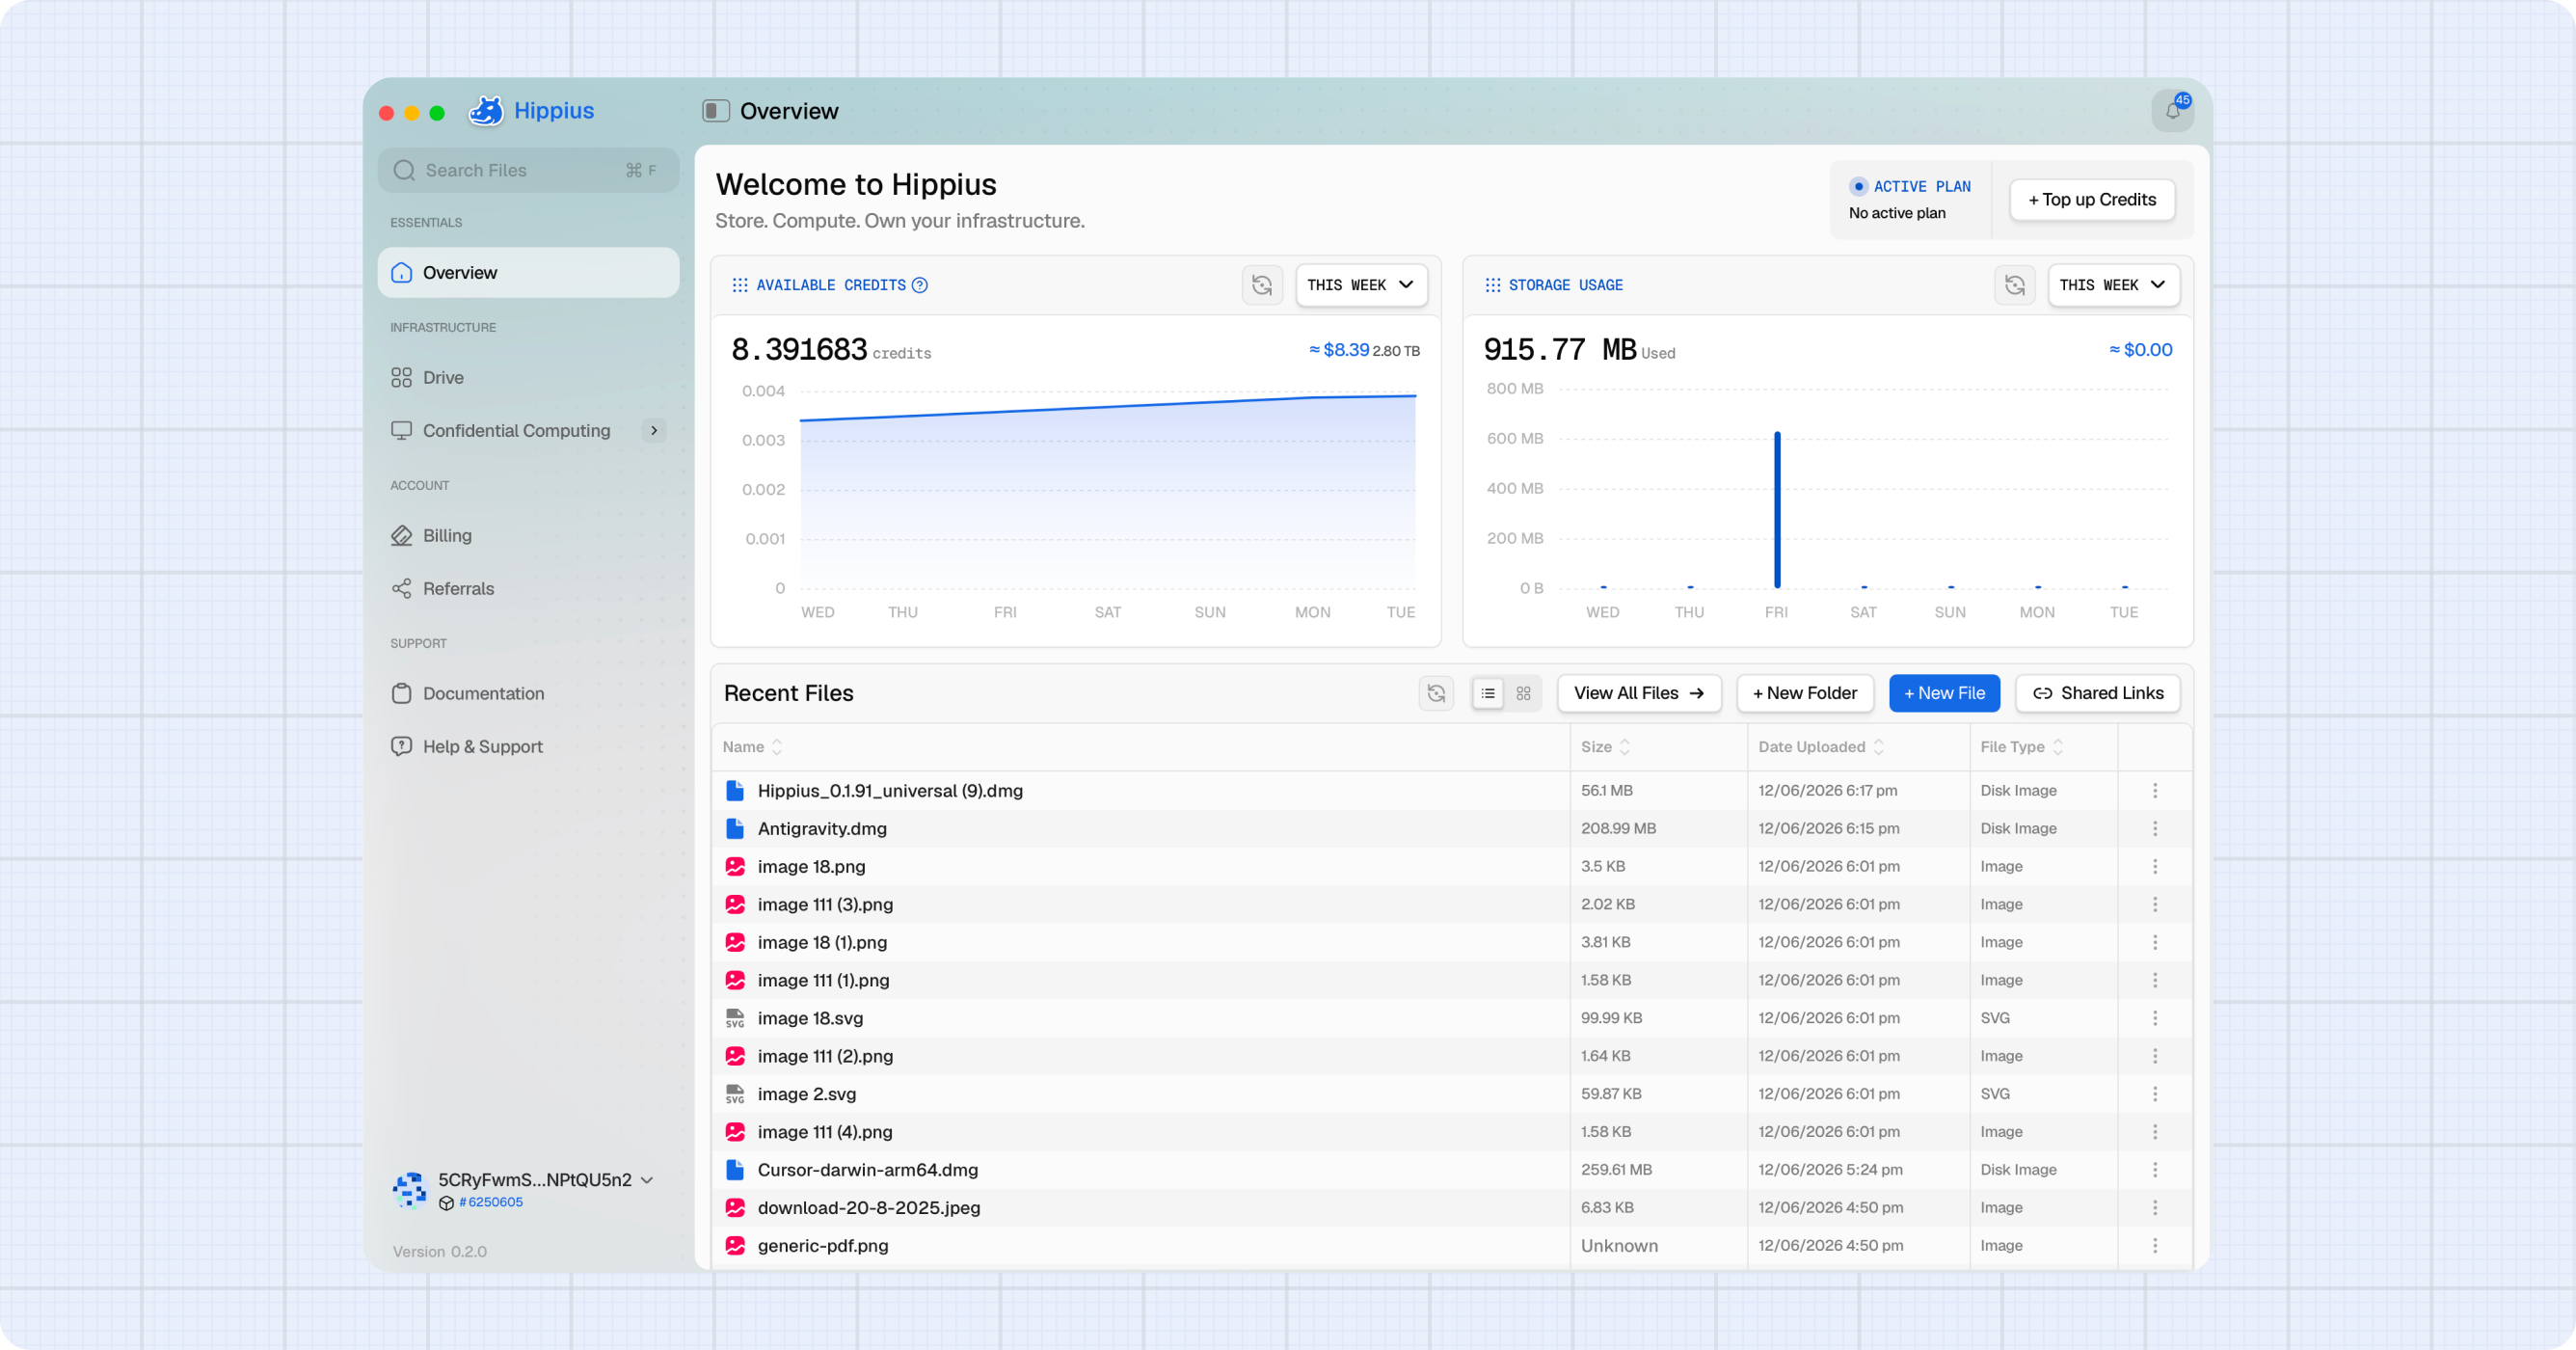Viewport: 2576px width, 1350px height.
Task: Click View All Files button
Action: tap(1639, 693)
